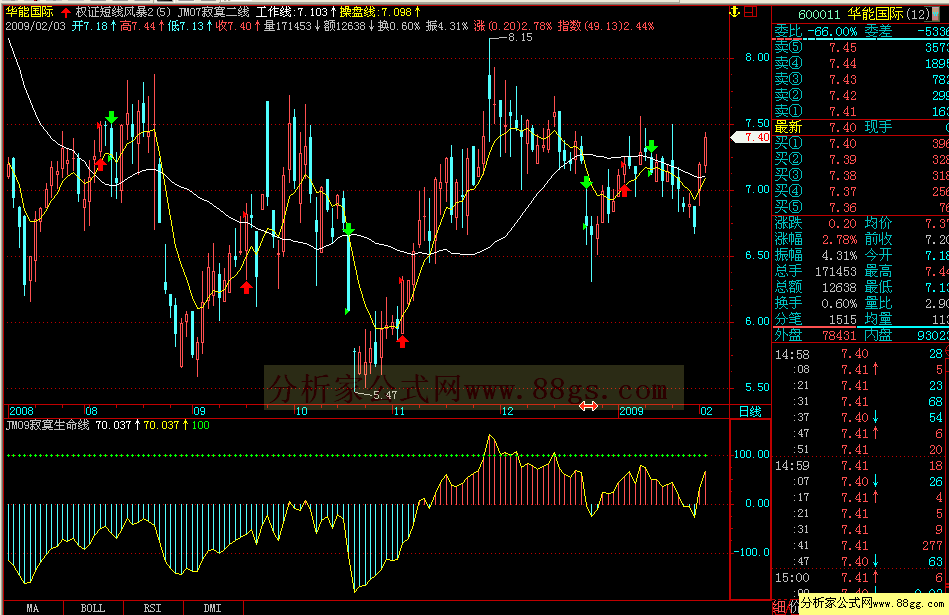This screenshot has height=615, width=949.
Task: Click the -100.0 level on sub-chart axis
Action: click(751, 552)
